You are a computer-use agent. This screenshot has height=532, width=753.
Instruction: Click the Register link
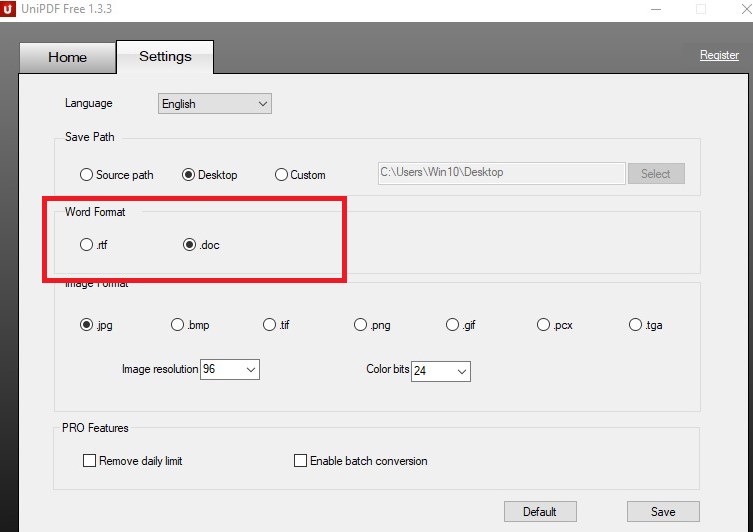pos(719,55)
